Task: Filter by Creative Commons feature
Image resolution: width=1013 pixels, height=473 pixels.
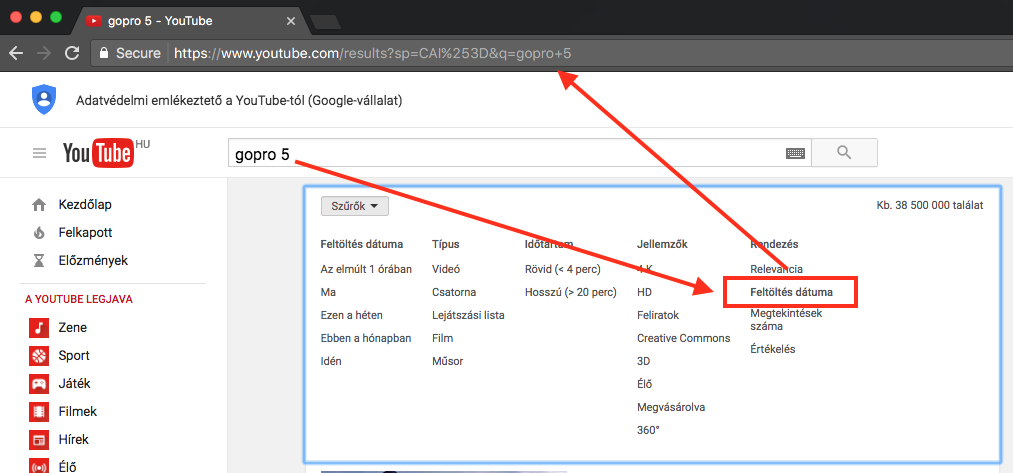Action: point(683,338)
